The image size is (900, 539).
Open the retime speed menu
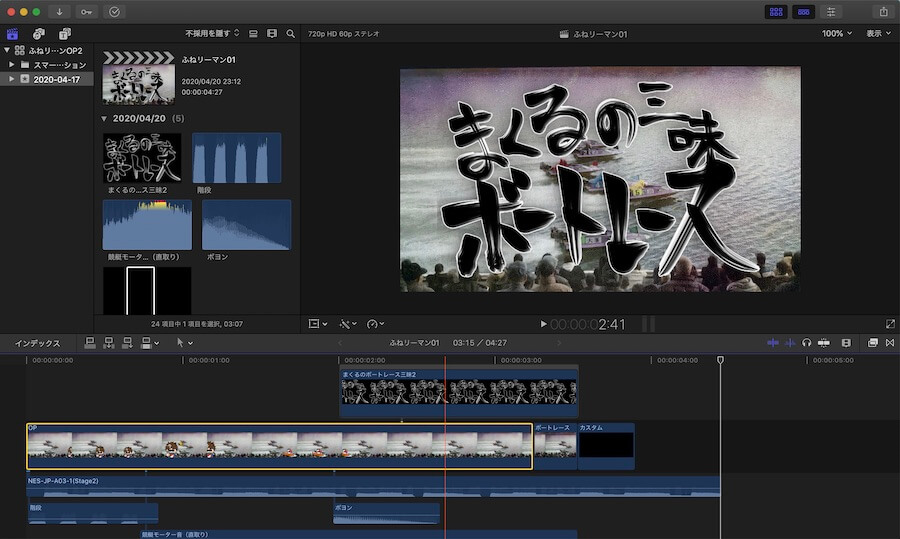pyautogui.click(x=375, y=324)
